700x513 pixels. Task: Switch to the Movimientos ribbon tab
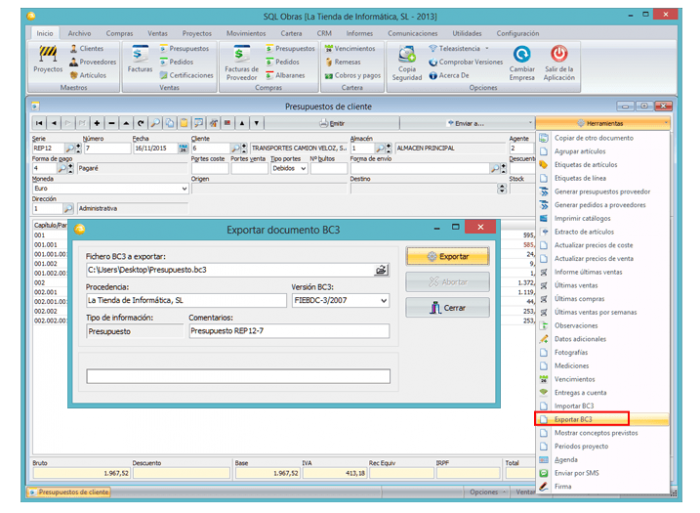pyautogui.click(x=246, y=33)
